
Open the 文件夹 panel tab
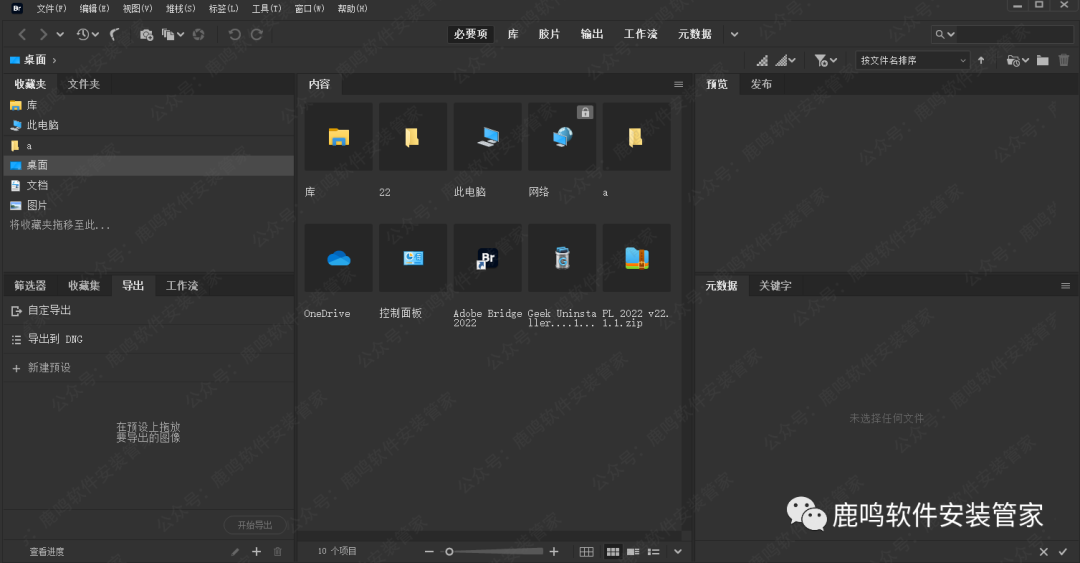pos(83,84)
